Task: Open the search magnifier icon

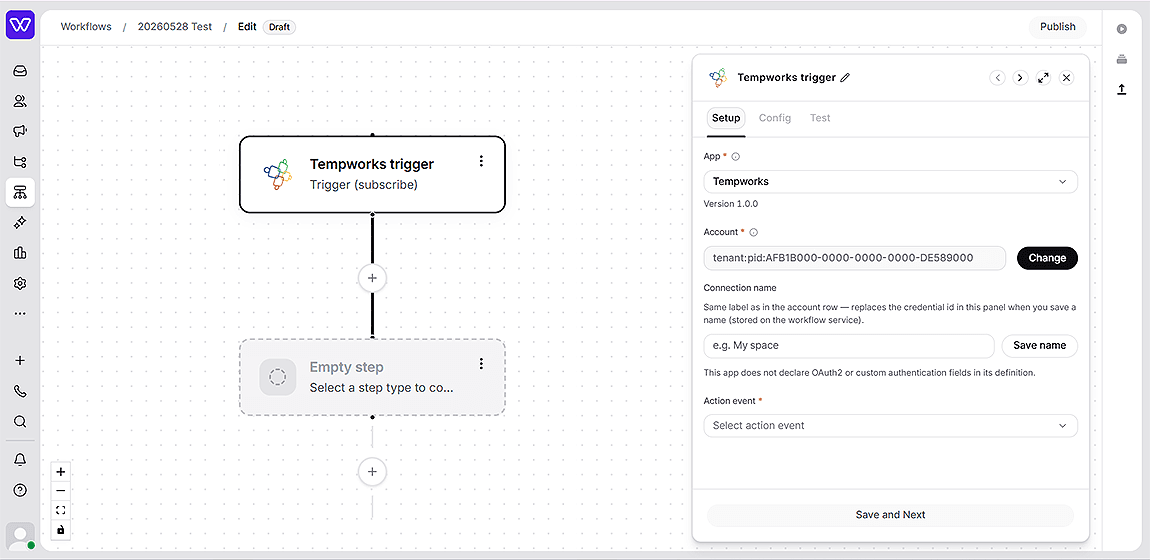Action: point(20,421)
